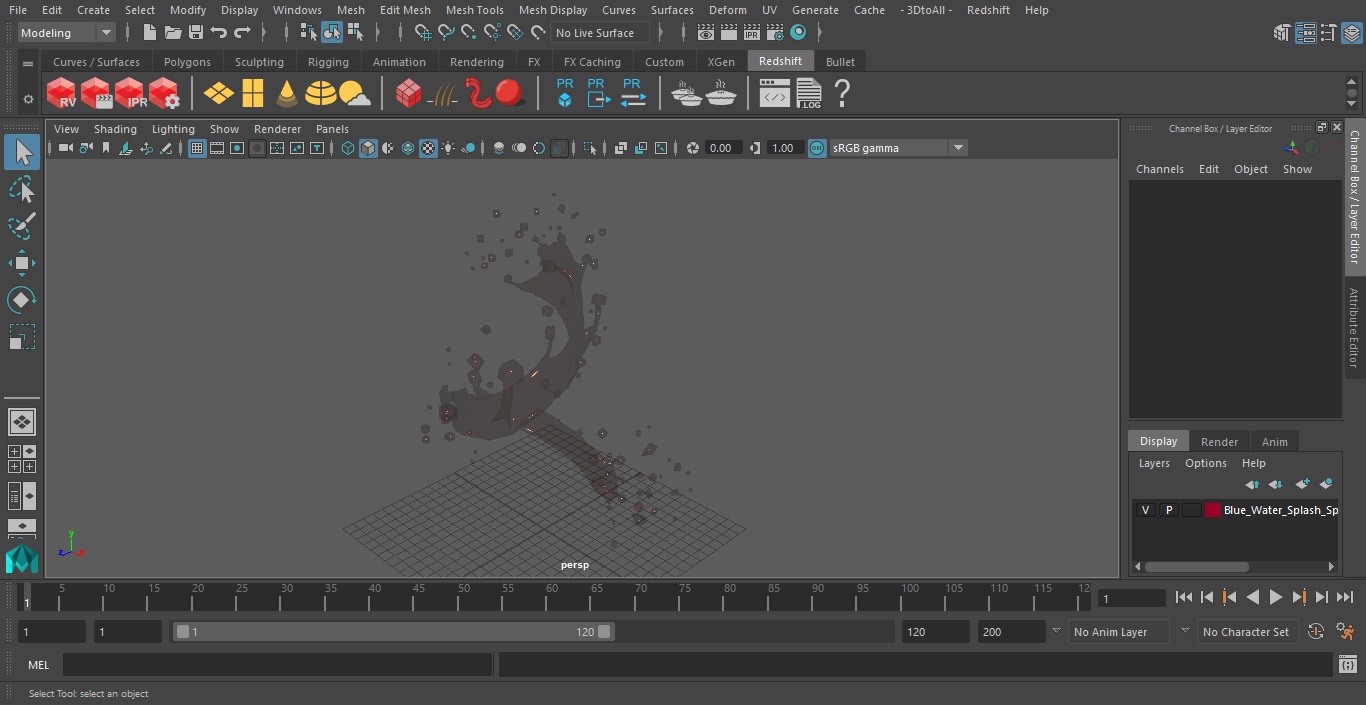Create a Redshift spot light cone
This screenshot has height=705, width=1366.
point(287,94)
